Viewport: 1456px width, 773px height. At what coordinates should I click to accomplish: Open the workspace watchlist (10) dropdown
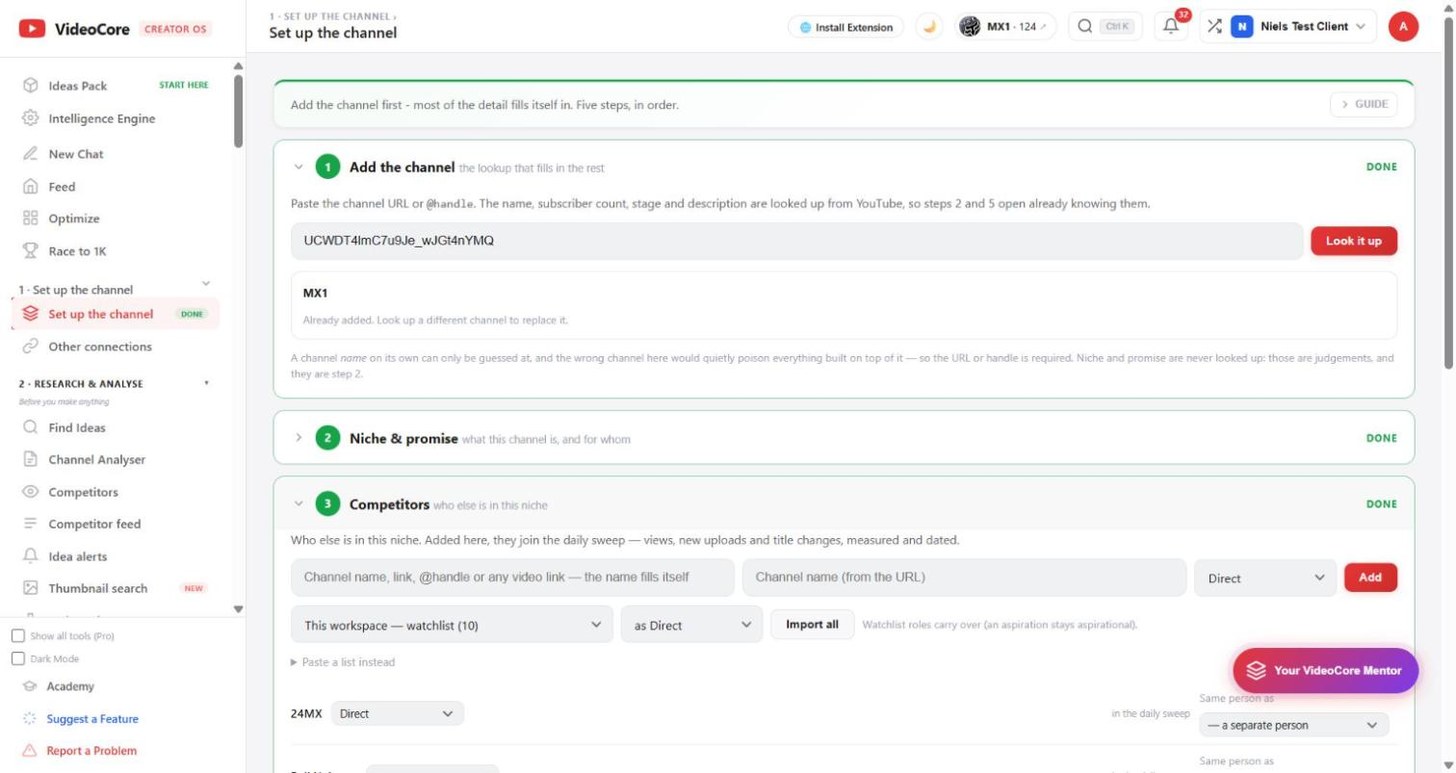pyautogui.click(x=452, y=625)
